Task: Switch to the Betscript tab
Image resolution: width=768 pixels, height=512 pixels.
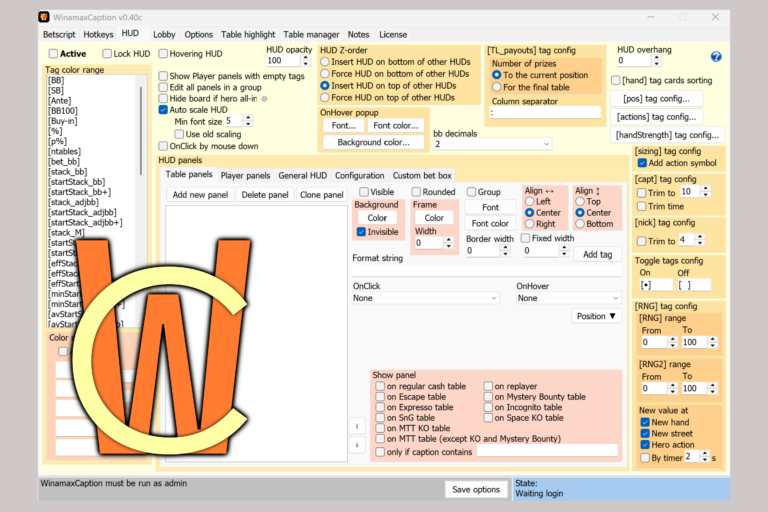Action: 59,34
